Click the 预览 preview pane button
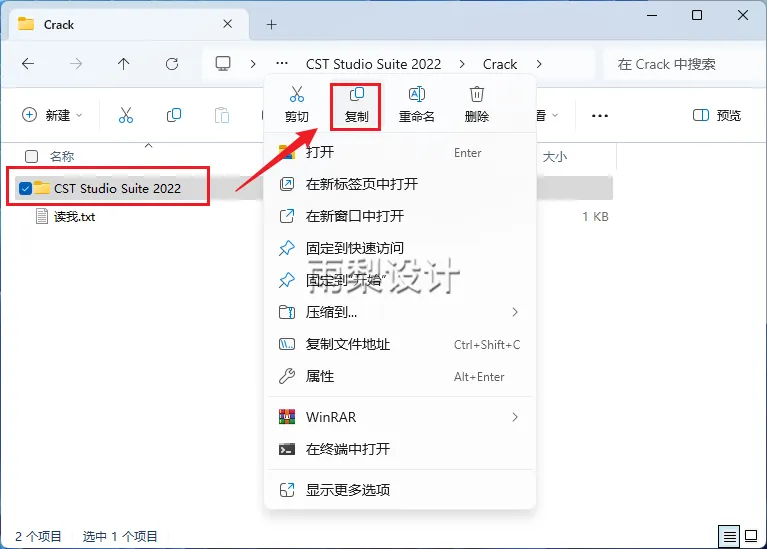 [x=717, y=115]
